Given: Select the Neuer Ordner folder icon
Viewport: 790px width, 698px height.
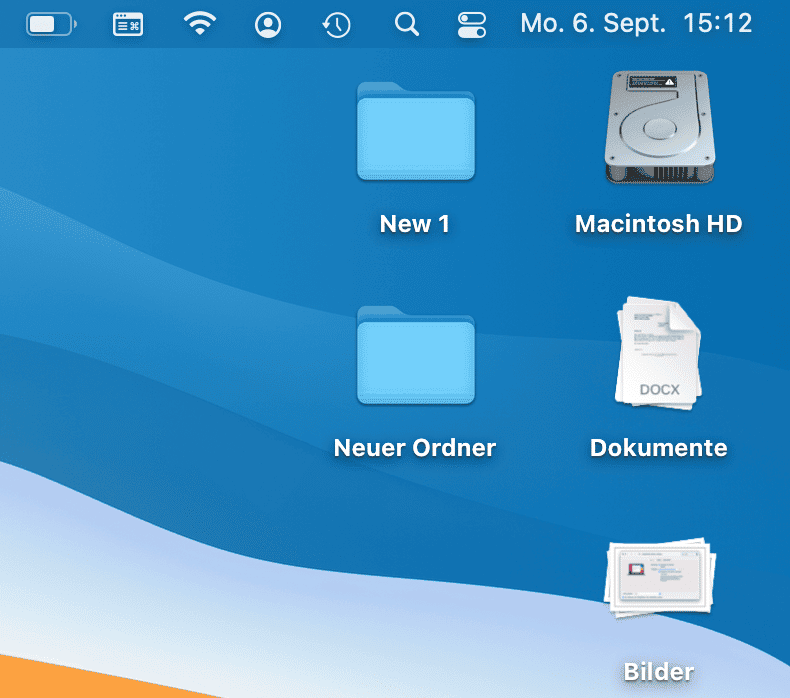Looking at the screenshot, I should [x=415, y=357].
